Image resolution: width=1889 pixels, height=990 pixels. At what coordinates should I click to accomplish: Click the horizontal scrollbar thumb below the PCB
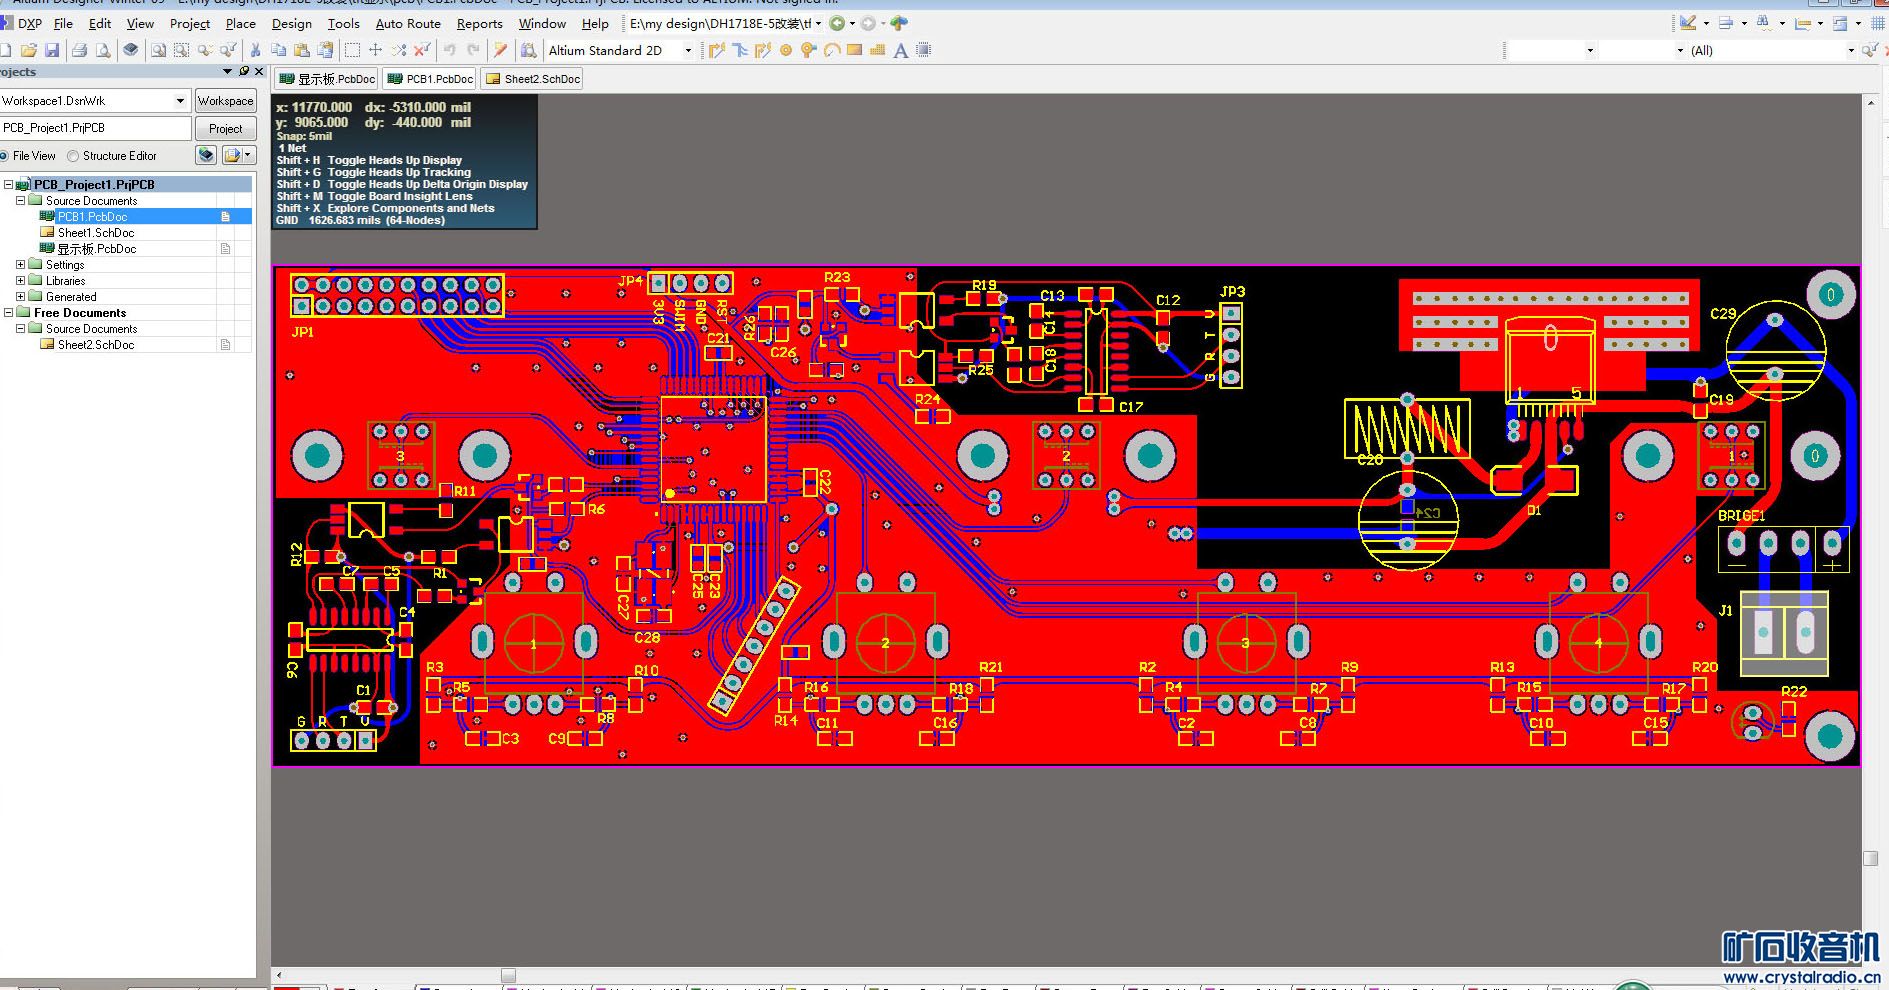pyautogui.click(x=508, y=975)
